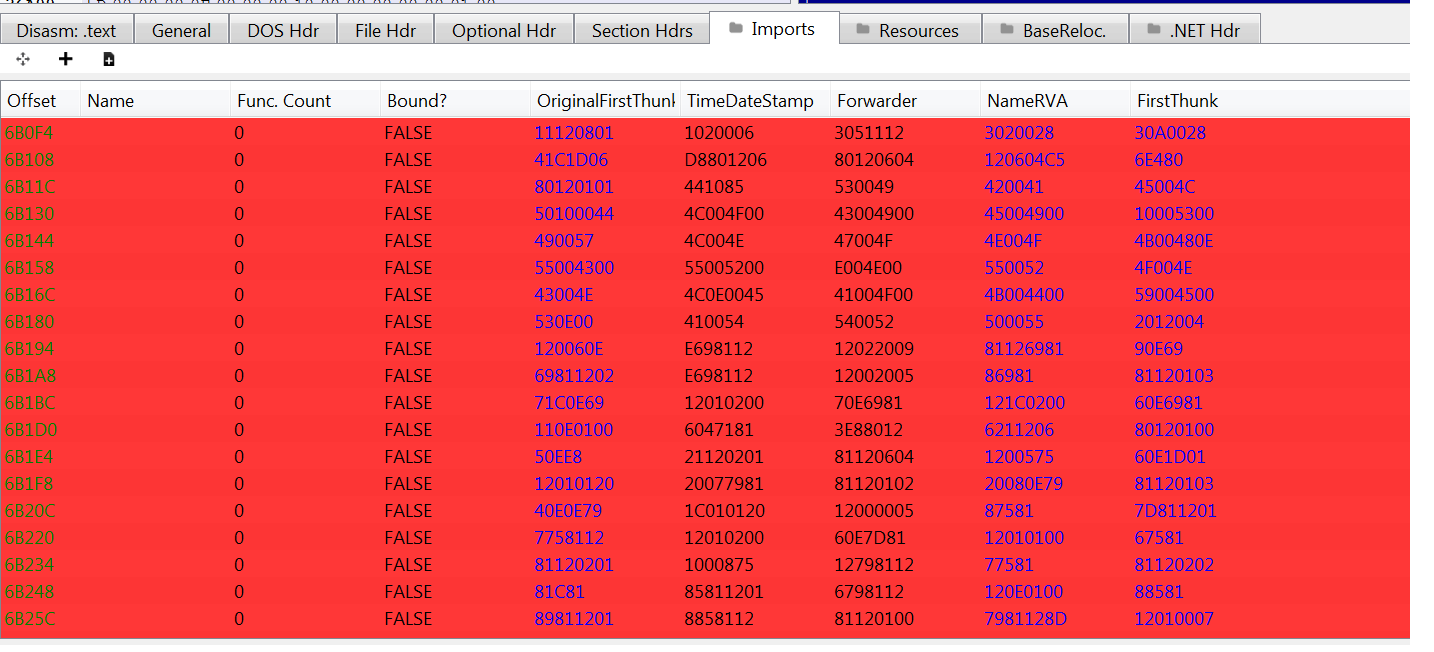The width and height of the screenshot is (1434, 652).
Task: Click OriginalFirstThunk value 50100044
Action: click(574, 214)
